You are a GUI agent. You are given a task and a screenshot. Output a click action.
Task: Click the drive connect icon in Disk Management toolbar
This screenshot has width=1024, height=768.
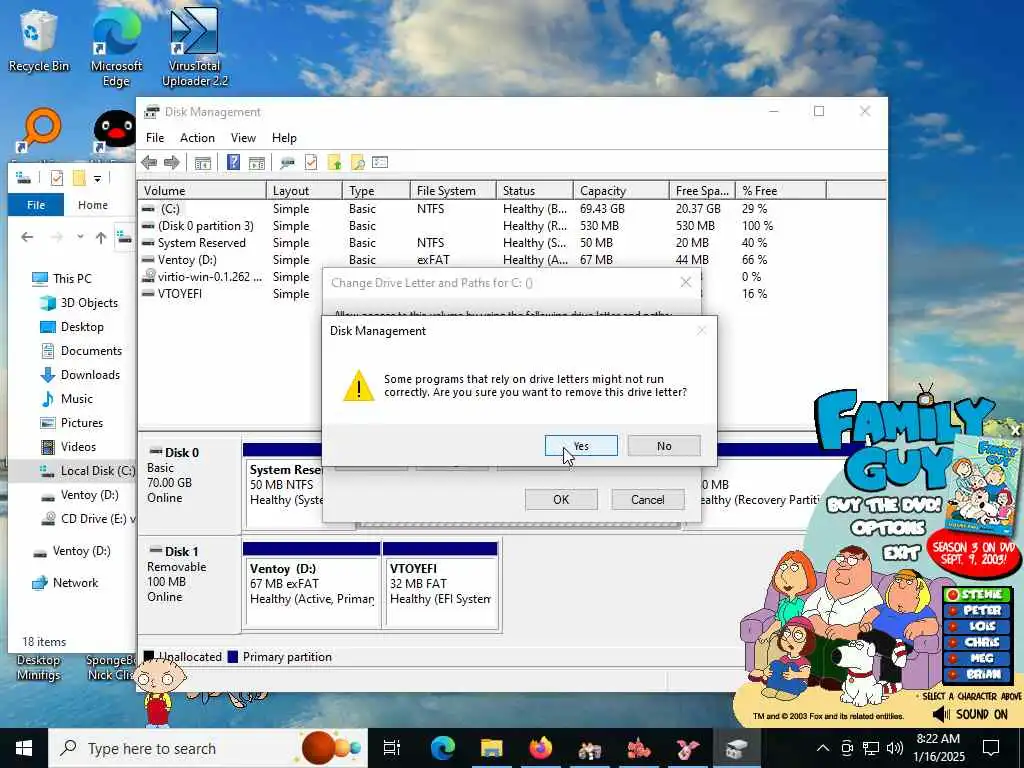(287, 163)
